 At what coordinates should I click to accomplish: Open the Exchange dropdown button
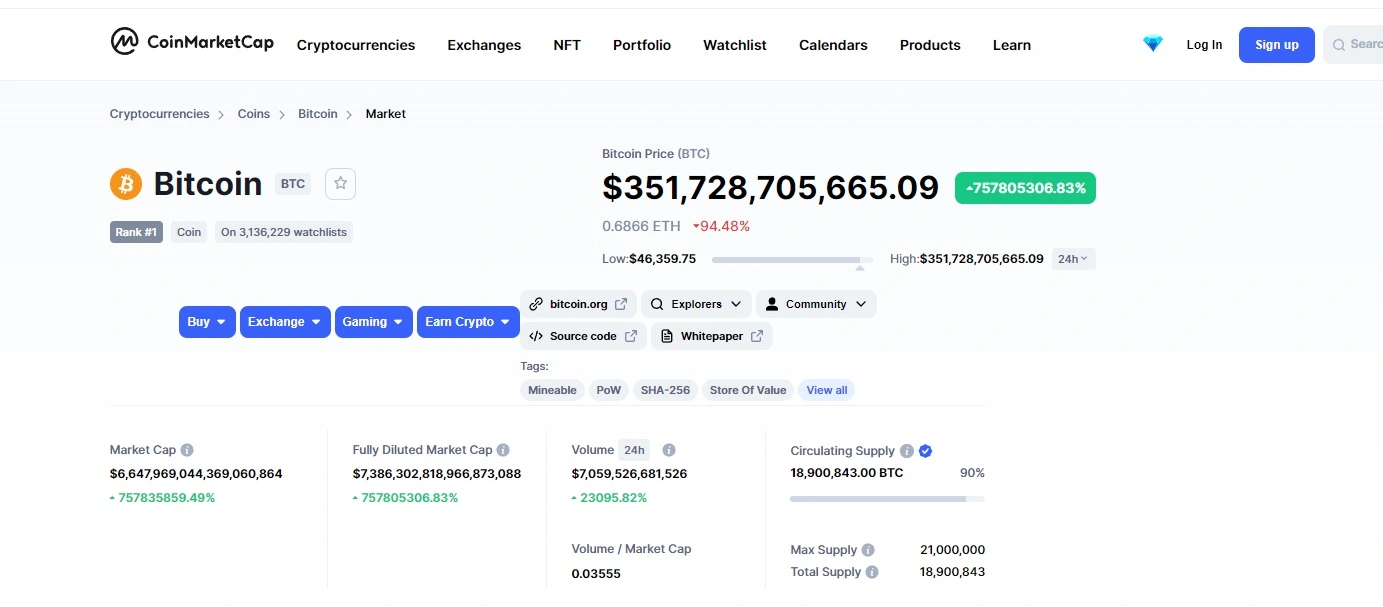[x=285, y=322]
